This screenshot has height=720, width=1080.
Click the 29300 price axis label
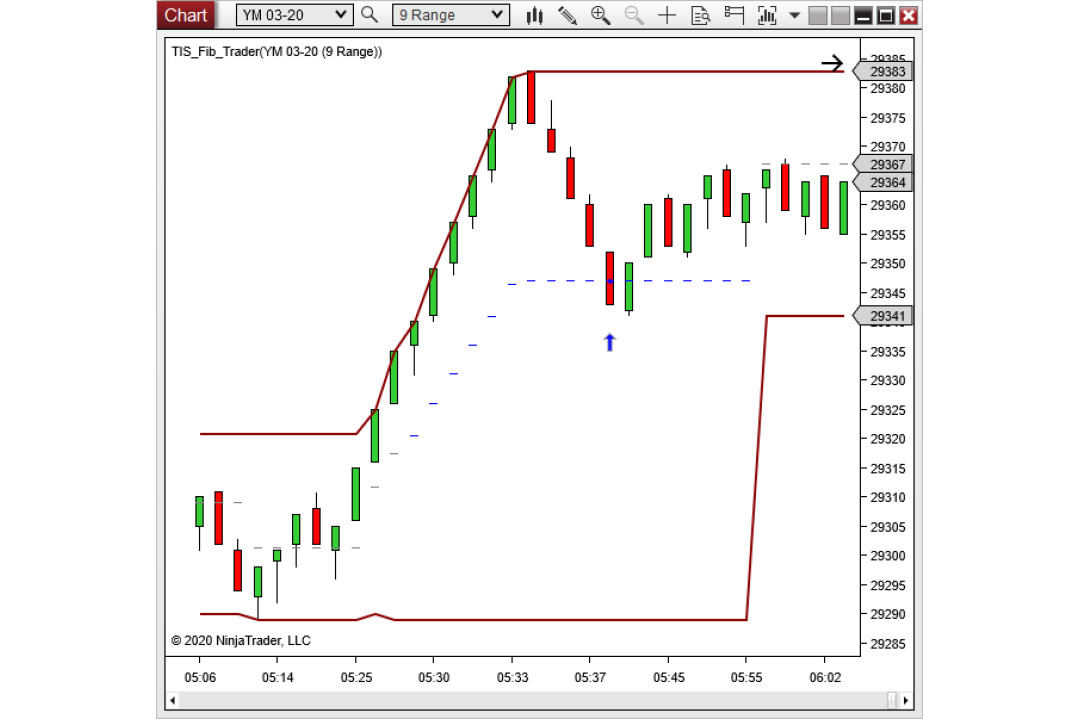pos(888,556)
